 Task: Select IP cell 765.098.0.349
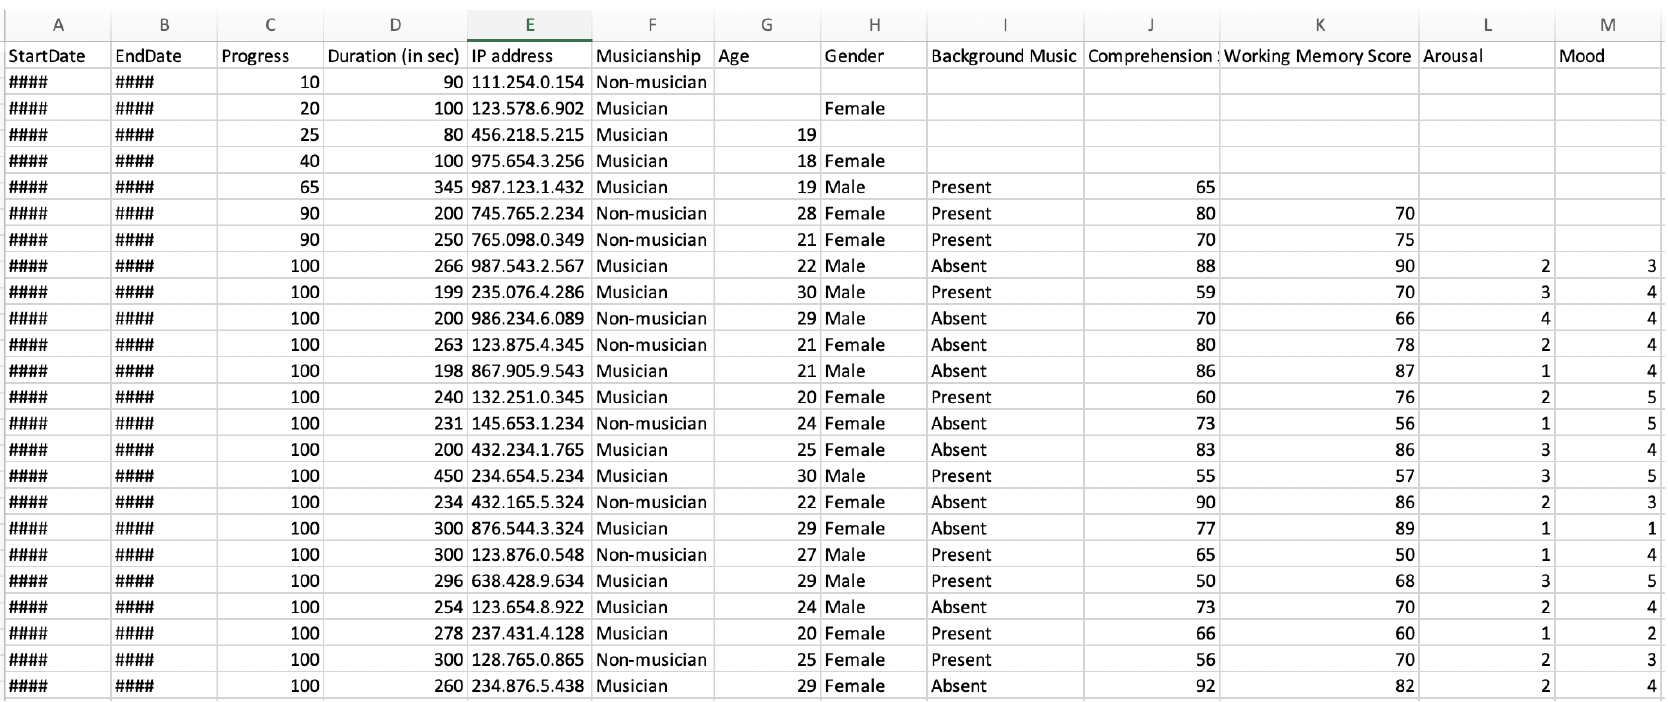click(x=530, y=240)
